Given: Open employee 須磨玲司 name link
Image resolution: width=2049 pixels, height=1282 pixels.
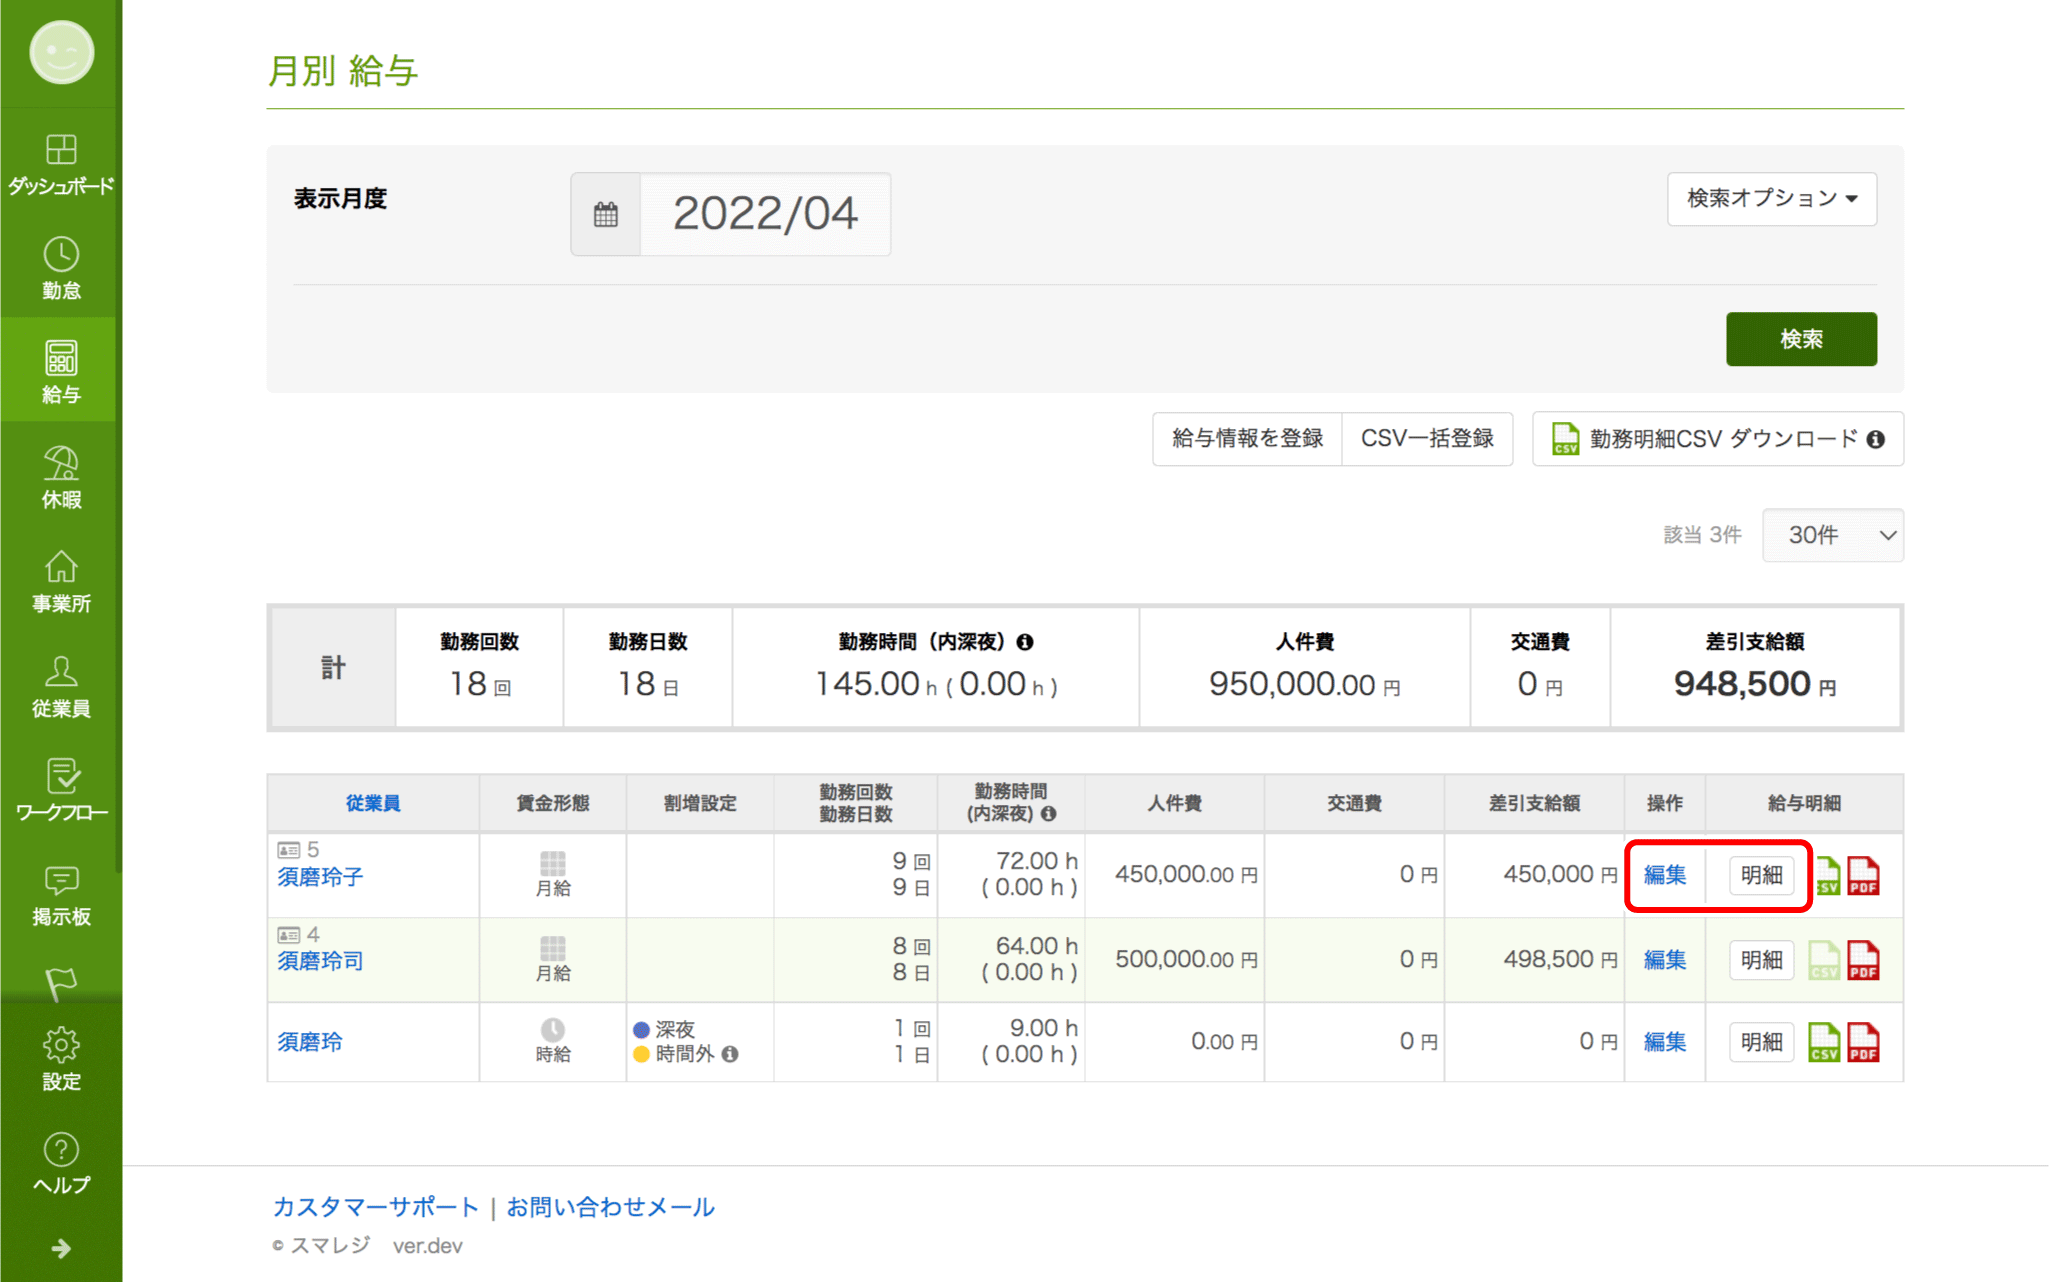Looking at the screenshot, I should tap(320, 961).
